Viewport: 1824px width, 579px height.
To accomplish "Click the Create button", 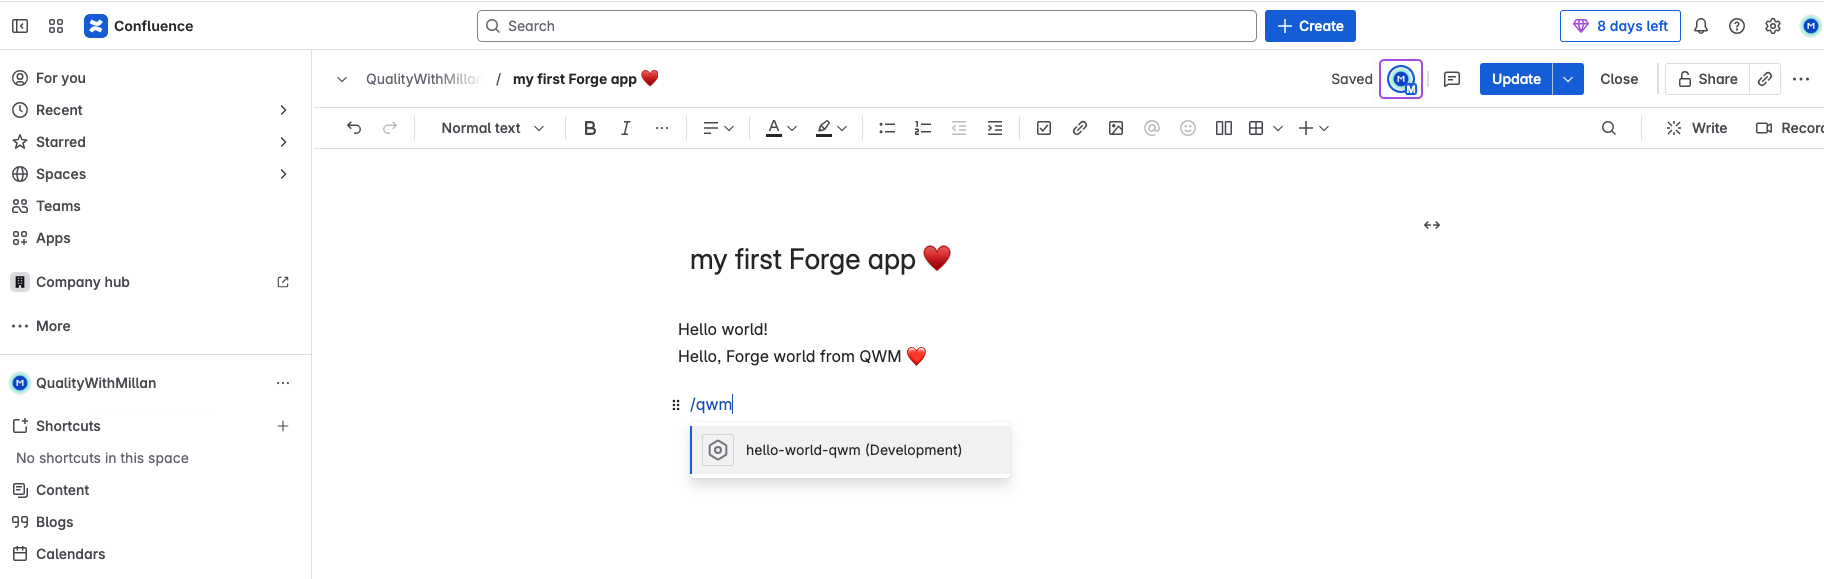I will (x=1310, y=26).
